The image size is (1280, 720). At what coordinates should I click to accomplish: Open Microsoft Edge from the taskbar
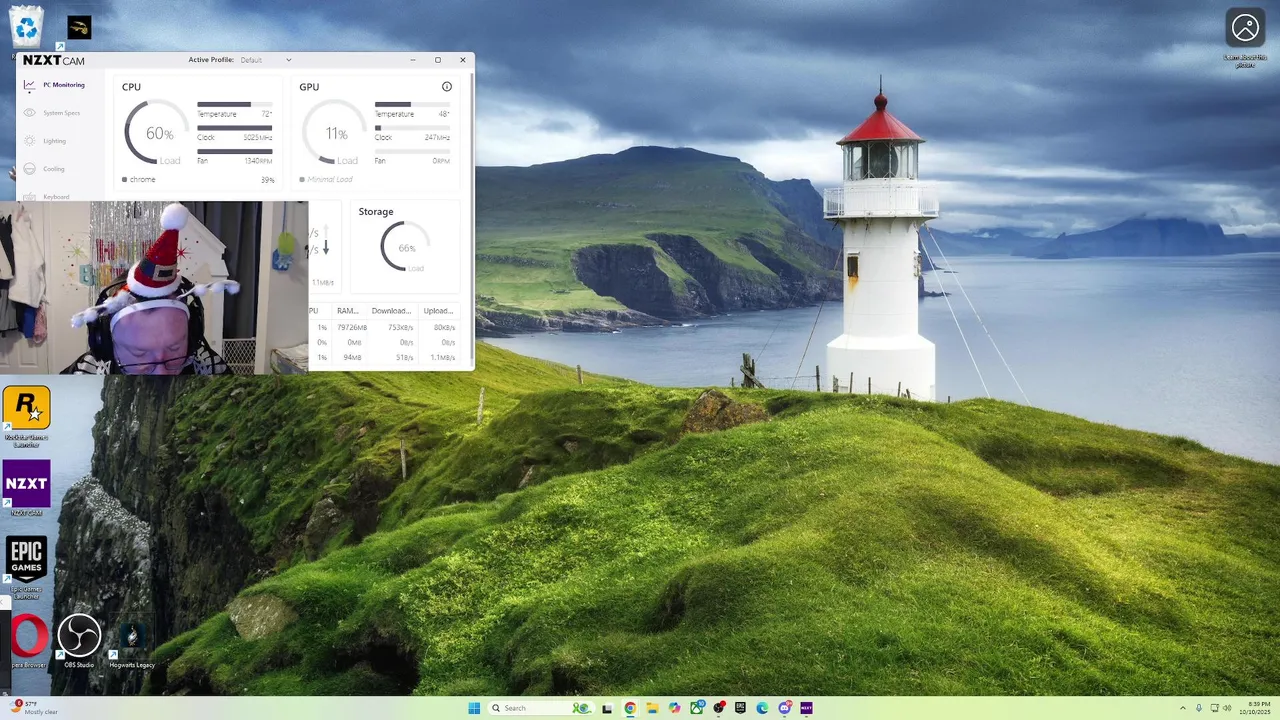(763, 708)
